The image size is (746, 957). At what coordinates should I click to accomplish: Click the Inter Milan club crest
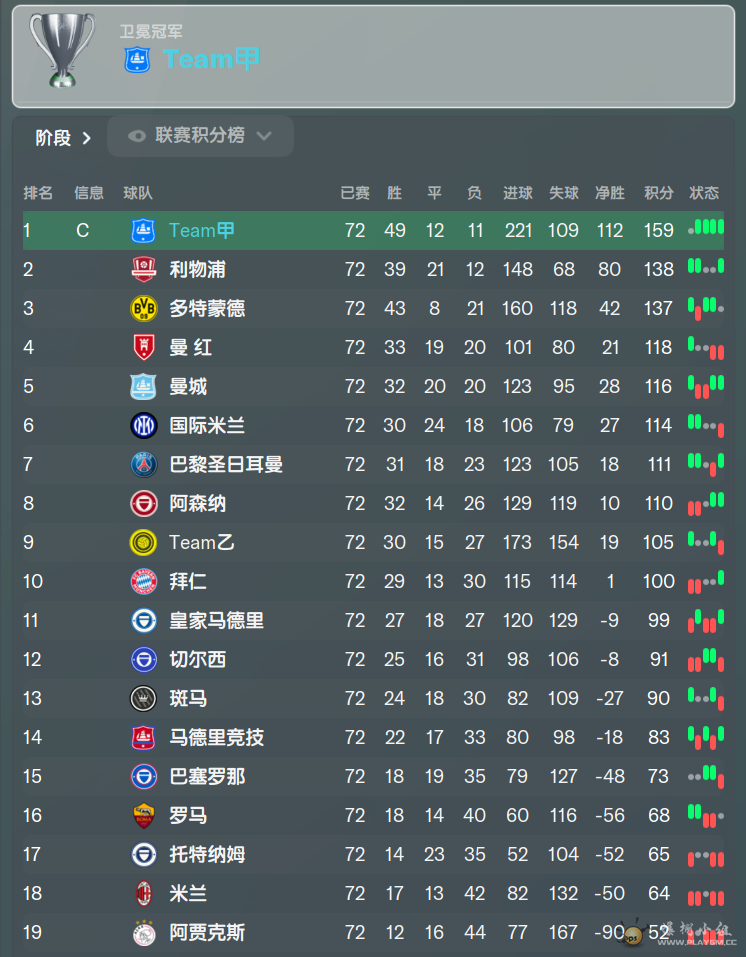click(143, 425)
